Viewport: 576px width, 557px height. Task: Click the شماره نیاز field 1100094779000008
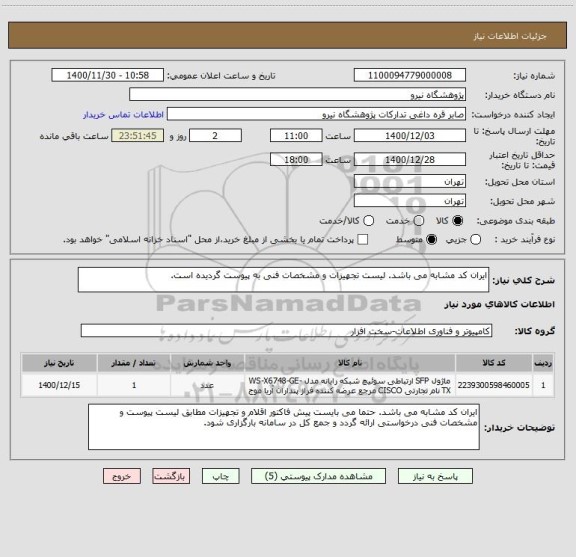pos(410,75)
